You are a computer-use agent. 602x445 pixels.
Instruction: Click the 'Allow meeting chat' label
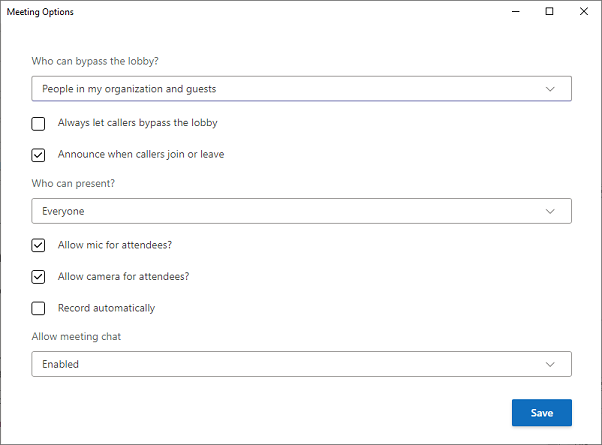[x=77, y=337]
